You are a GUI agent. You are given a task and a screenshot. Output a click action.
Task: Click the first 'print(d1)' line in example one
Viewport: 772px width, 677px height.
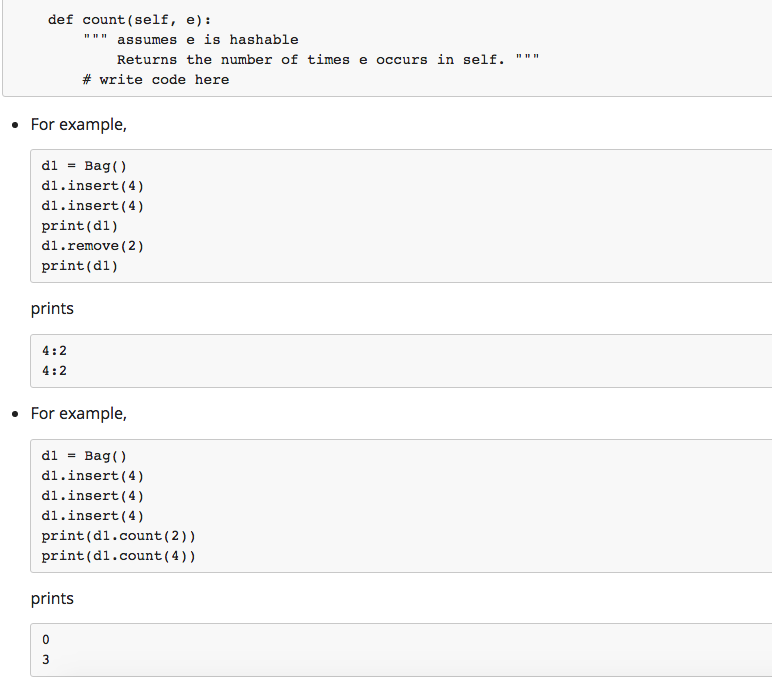click(80, 226)
